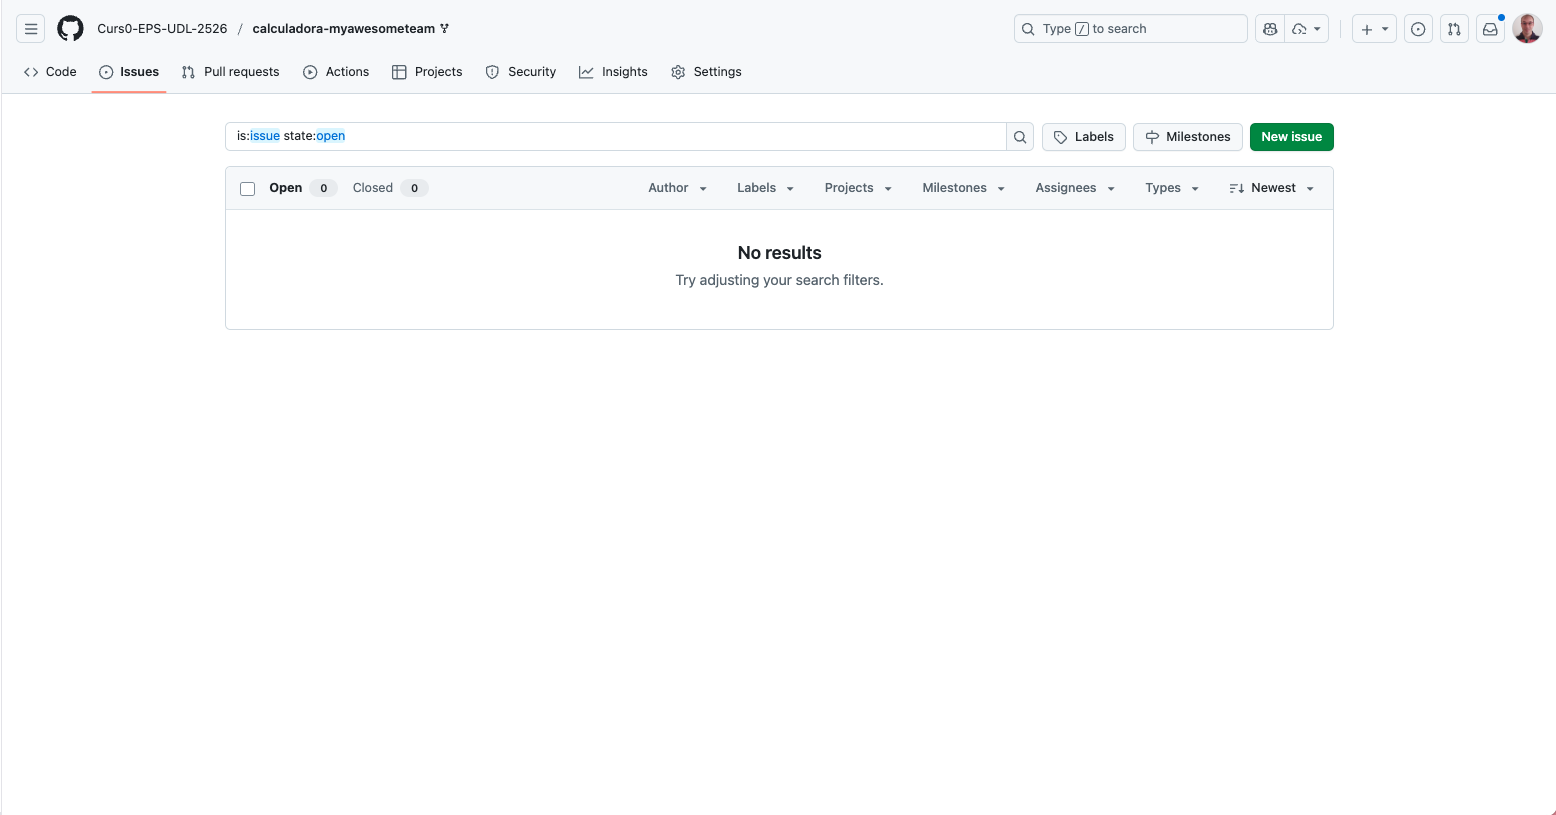
Task: Click the 'No results' heading text
Action: pos(779,253)
